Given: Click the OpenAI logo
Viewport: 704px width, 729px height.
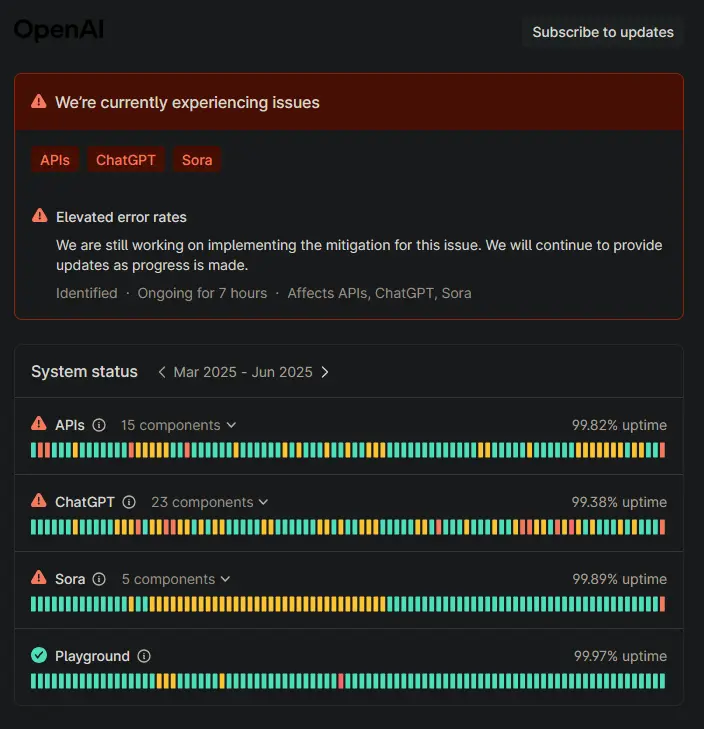Looking at the screenshot, I should click(59, 30).
